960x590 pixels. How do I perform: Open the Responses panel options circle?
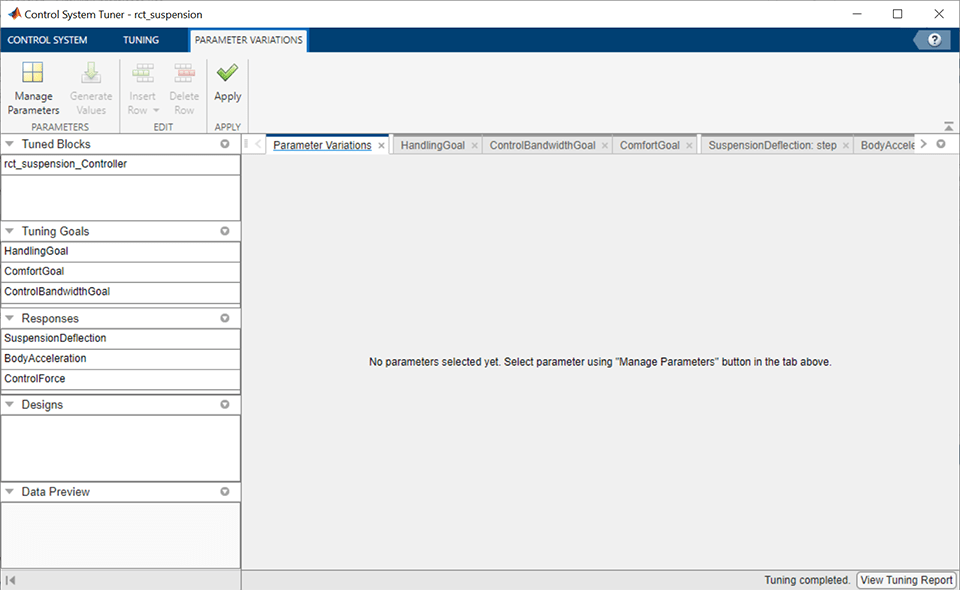[225, 318]
